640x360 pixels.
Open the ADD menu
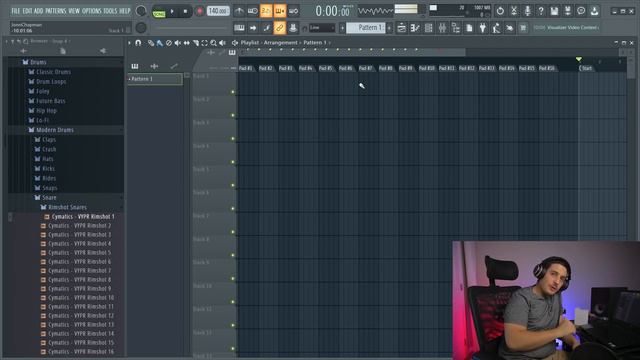pyautogui.click(x=38, y=11)
